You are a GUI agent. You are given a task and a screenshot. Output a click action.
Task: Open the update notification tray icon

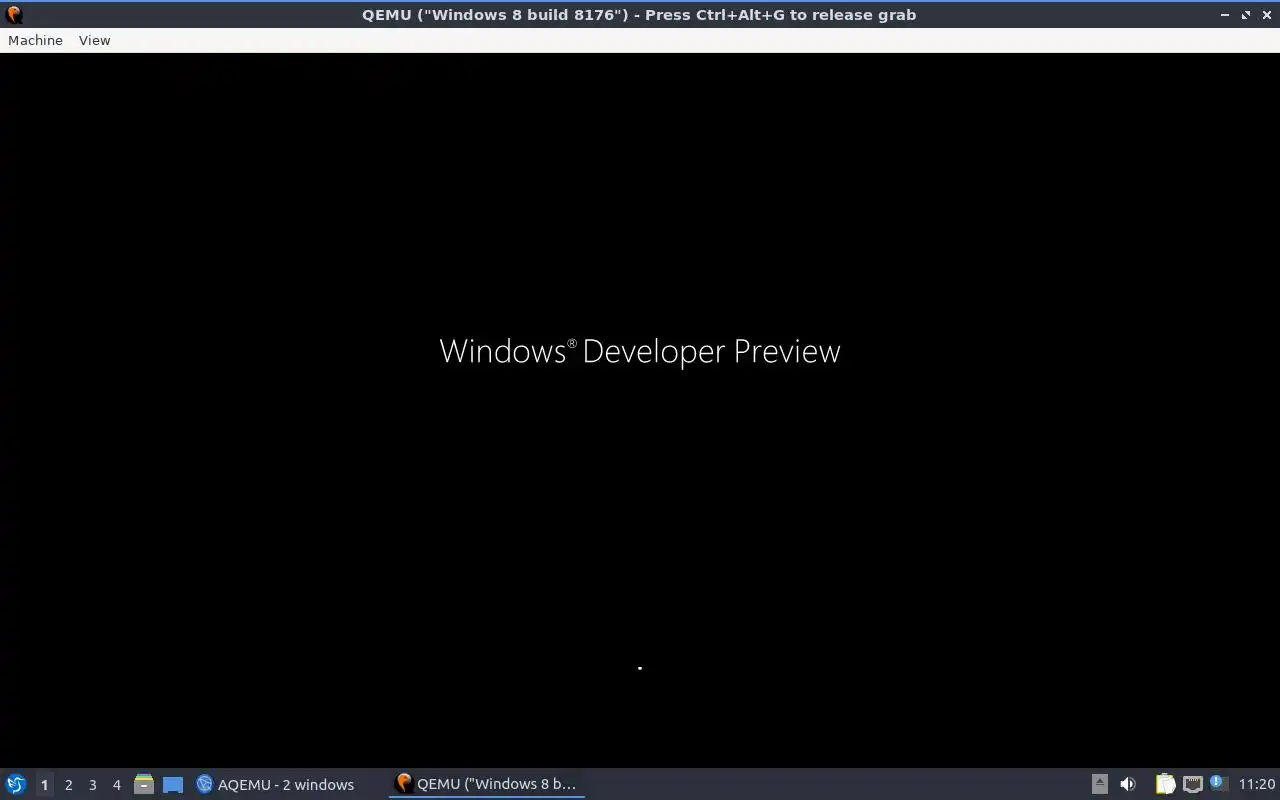click(1217, 783)
